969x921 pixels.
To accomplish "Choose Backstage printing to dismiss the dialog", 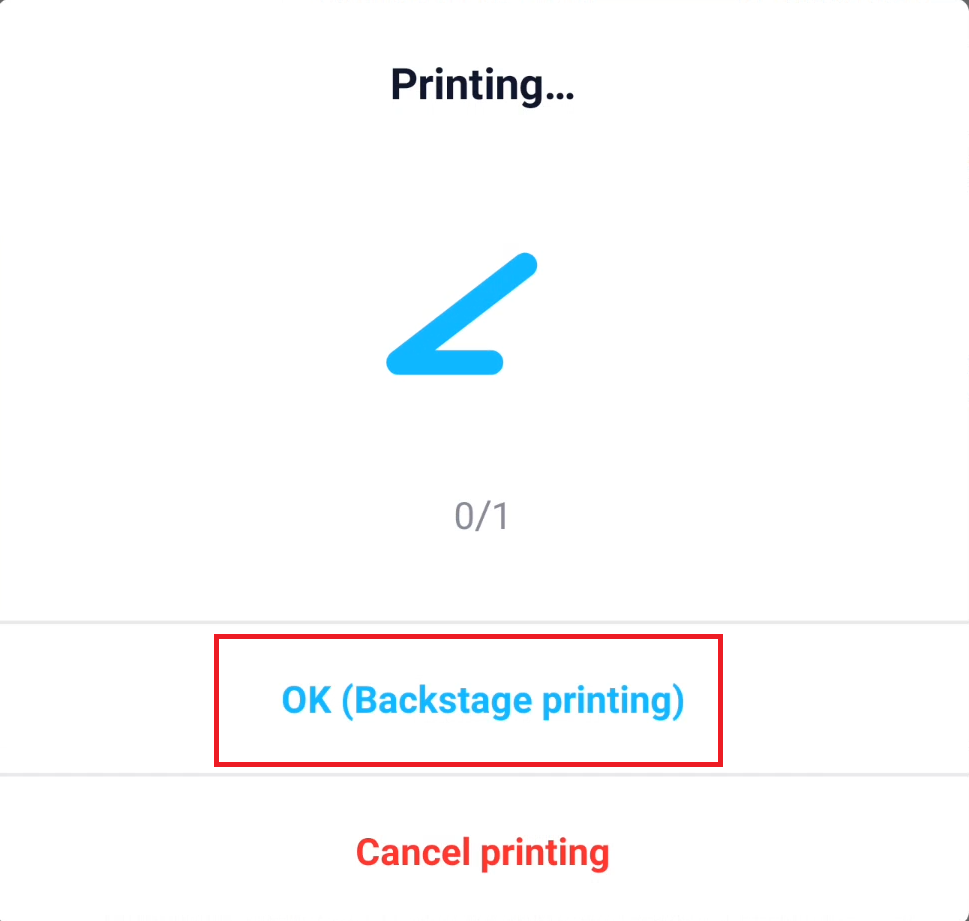I will click(483, 701).
